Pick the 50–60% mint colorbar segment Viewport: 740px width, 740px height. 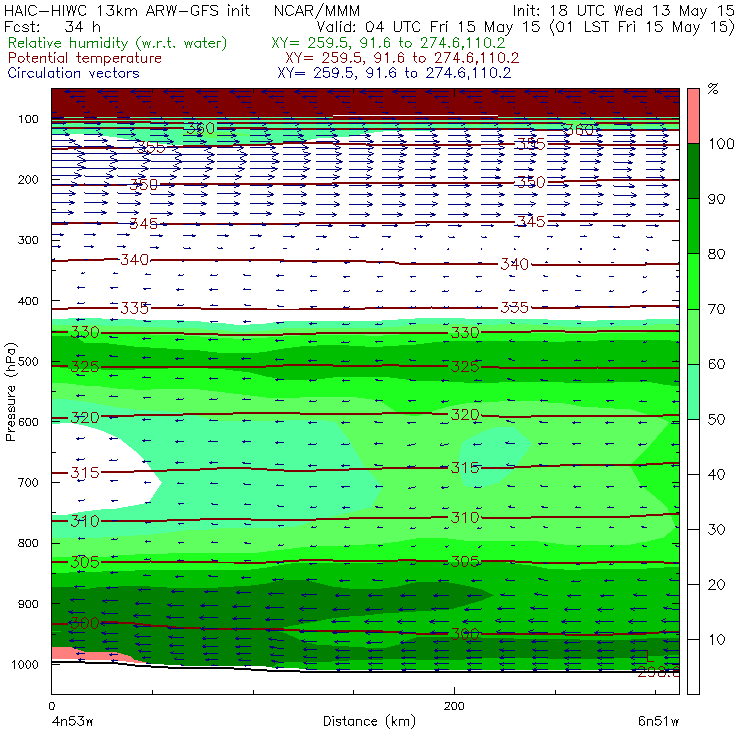693,392
